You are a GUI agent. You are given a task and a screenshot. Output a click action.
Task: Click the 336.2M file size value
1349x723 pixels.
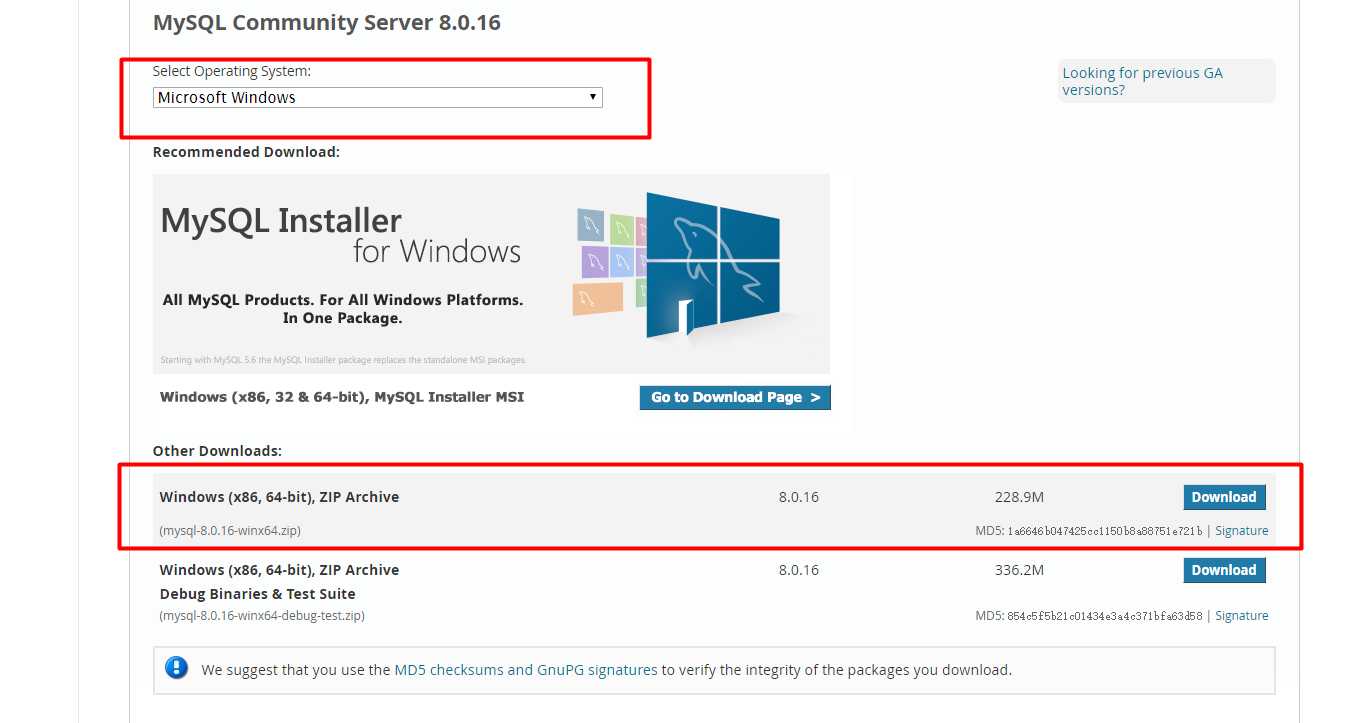pyautogui.click(x=1019, y=570)
